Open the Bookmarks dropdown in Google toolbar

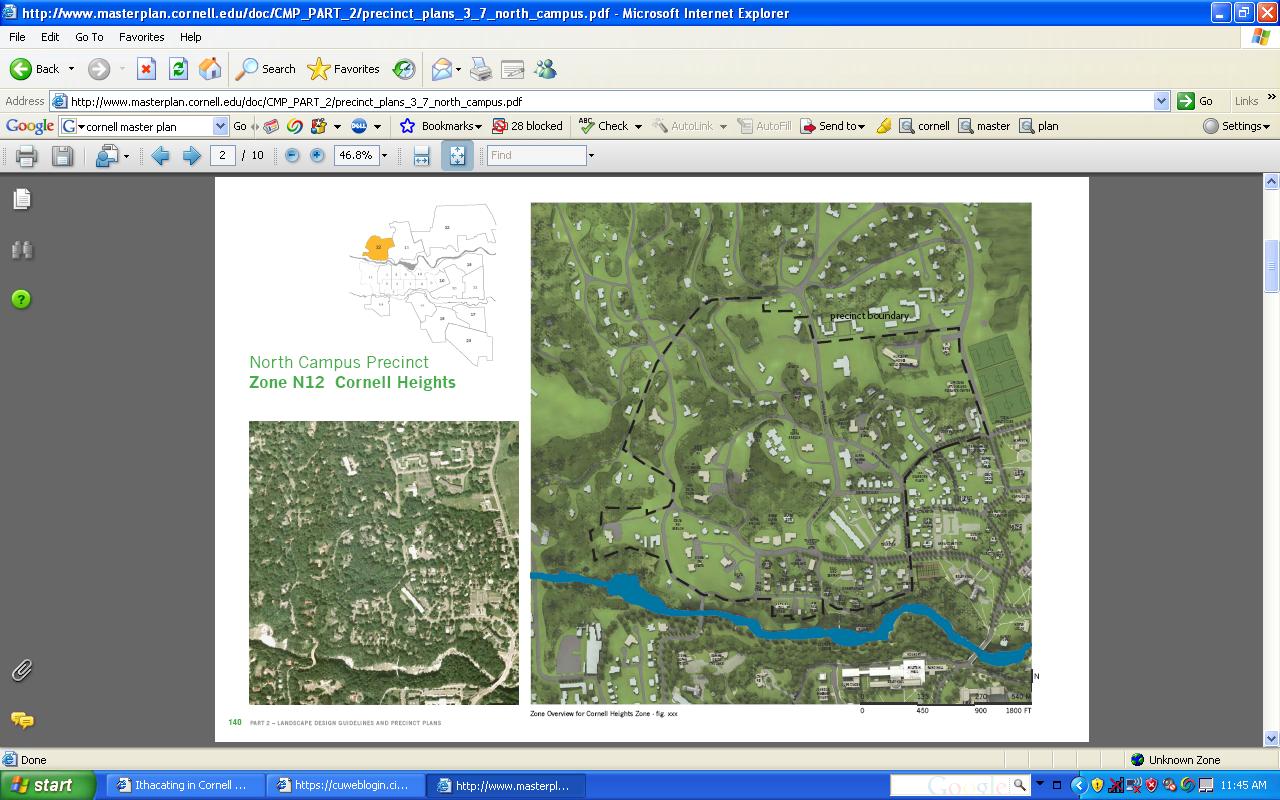441,126
